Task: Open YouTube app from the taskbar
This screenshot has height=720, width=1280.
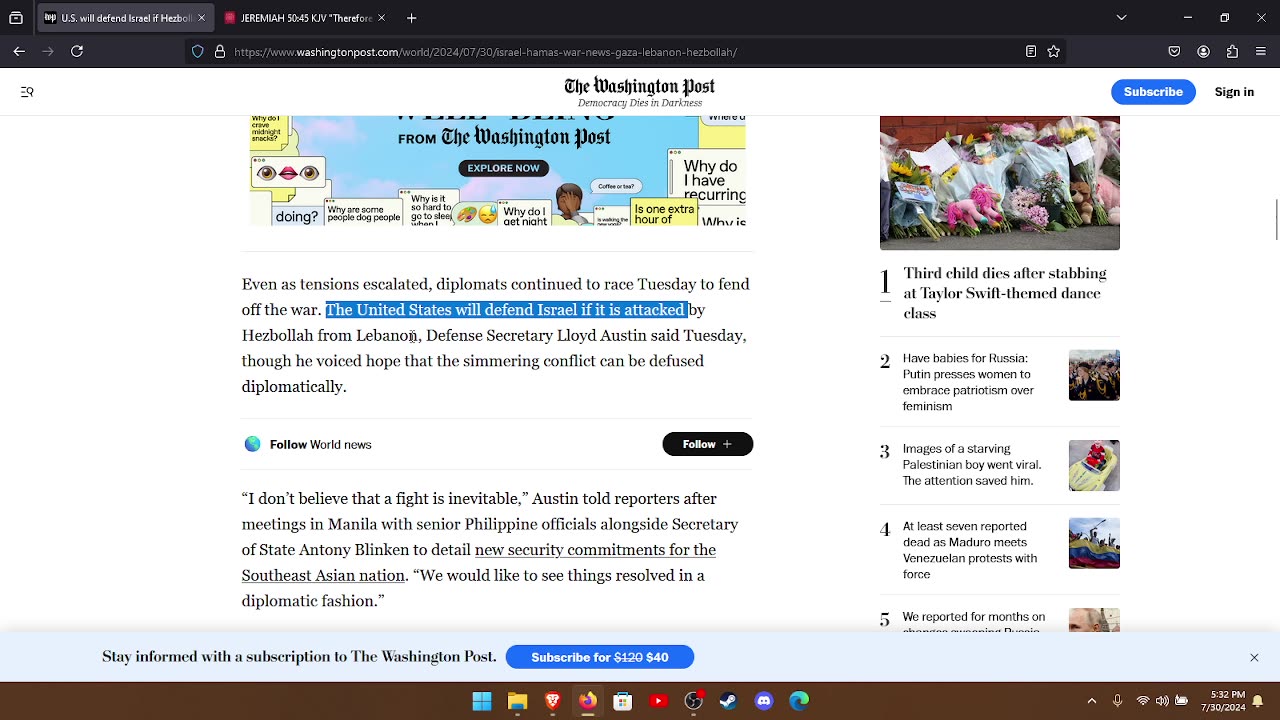Action: pos(658,701)
